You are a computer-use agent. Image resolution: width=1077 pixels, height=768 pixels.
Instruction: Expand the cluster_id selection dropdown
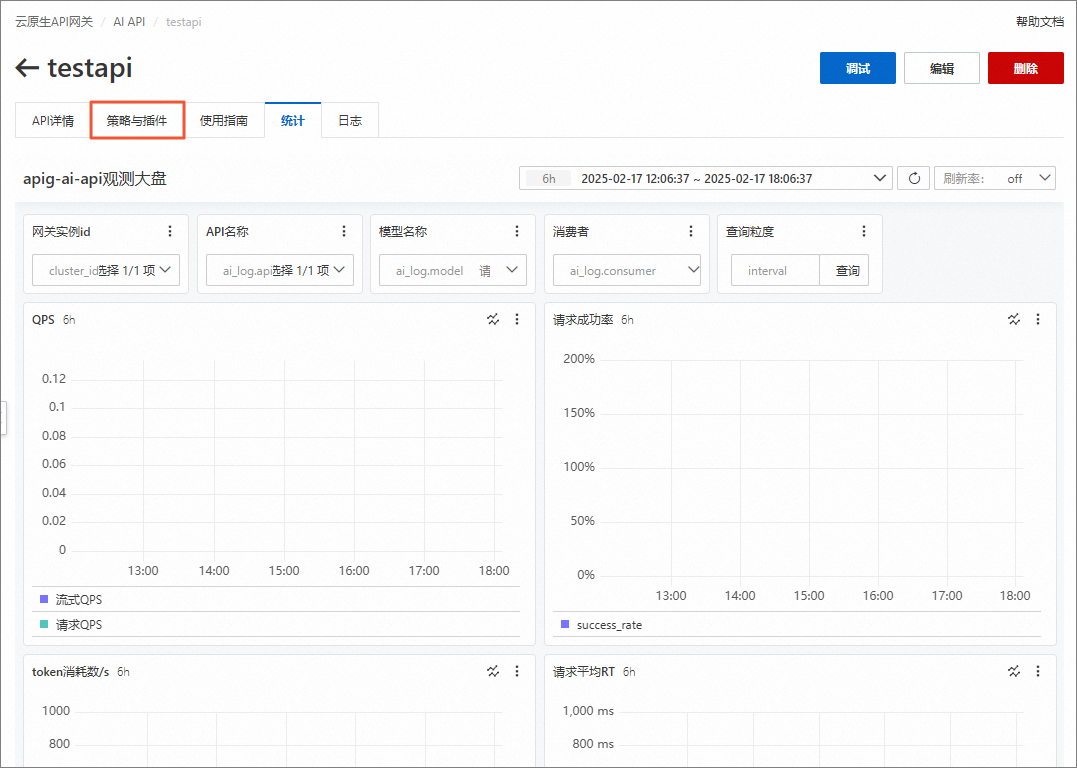(x=106, y=271)
